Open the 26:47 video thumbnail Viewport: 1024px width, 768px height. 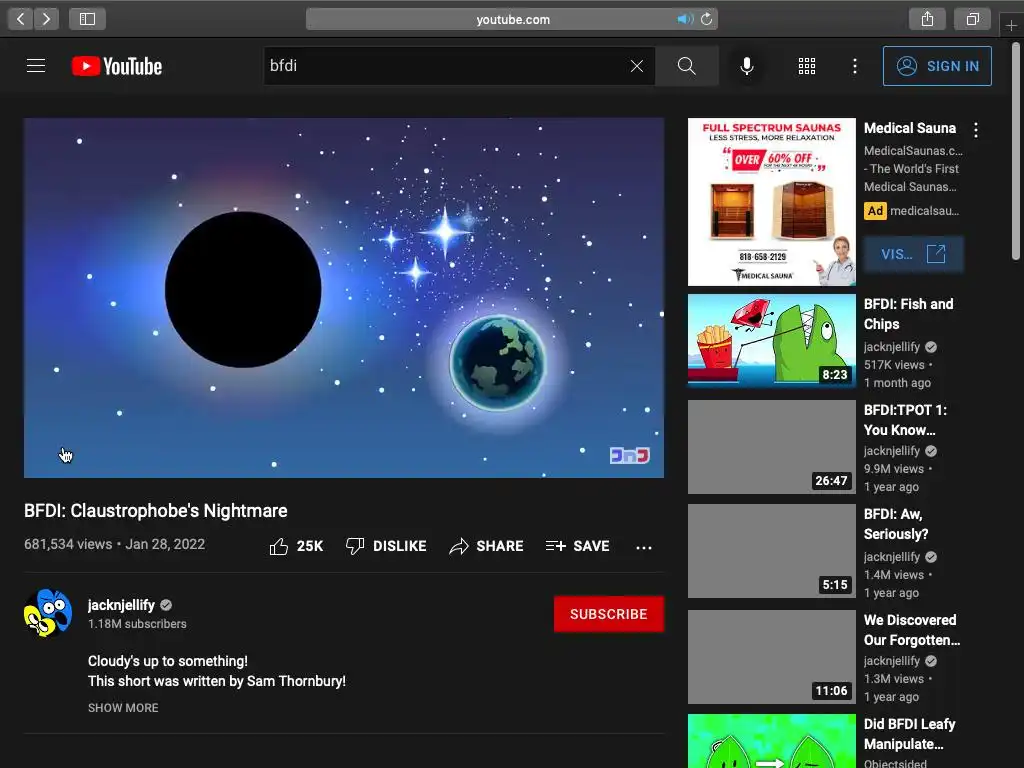point(771,447)
